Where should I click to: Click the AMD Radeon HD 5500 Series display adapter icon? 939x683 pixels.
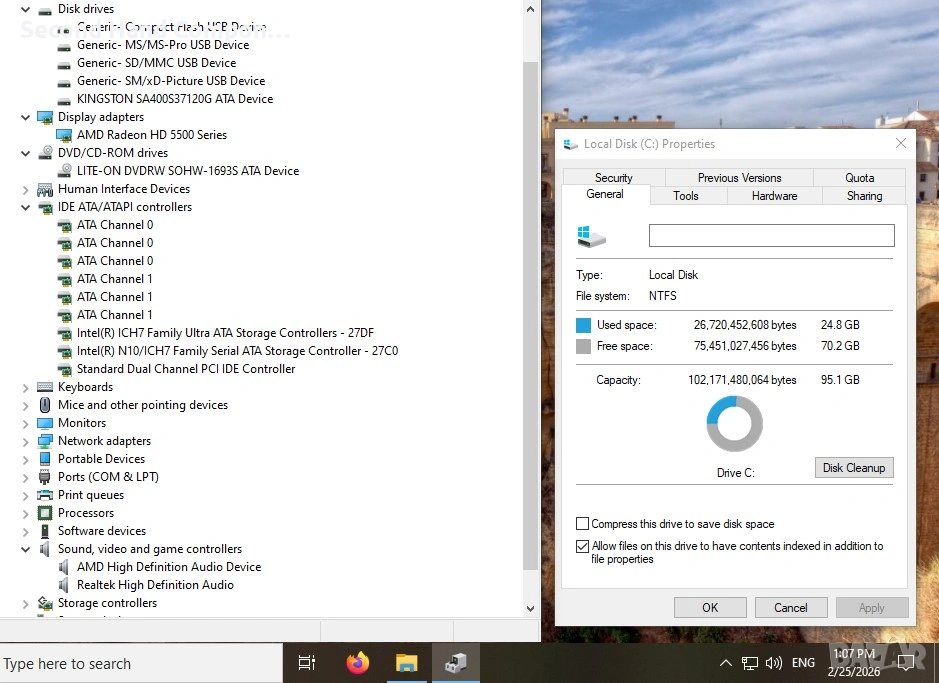(x=64, y=135)
